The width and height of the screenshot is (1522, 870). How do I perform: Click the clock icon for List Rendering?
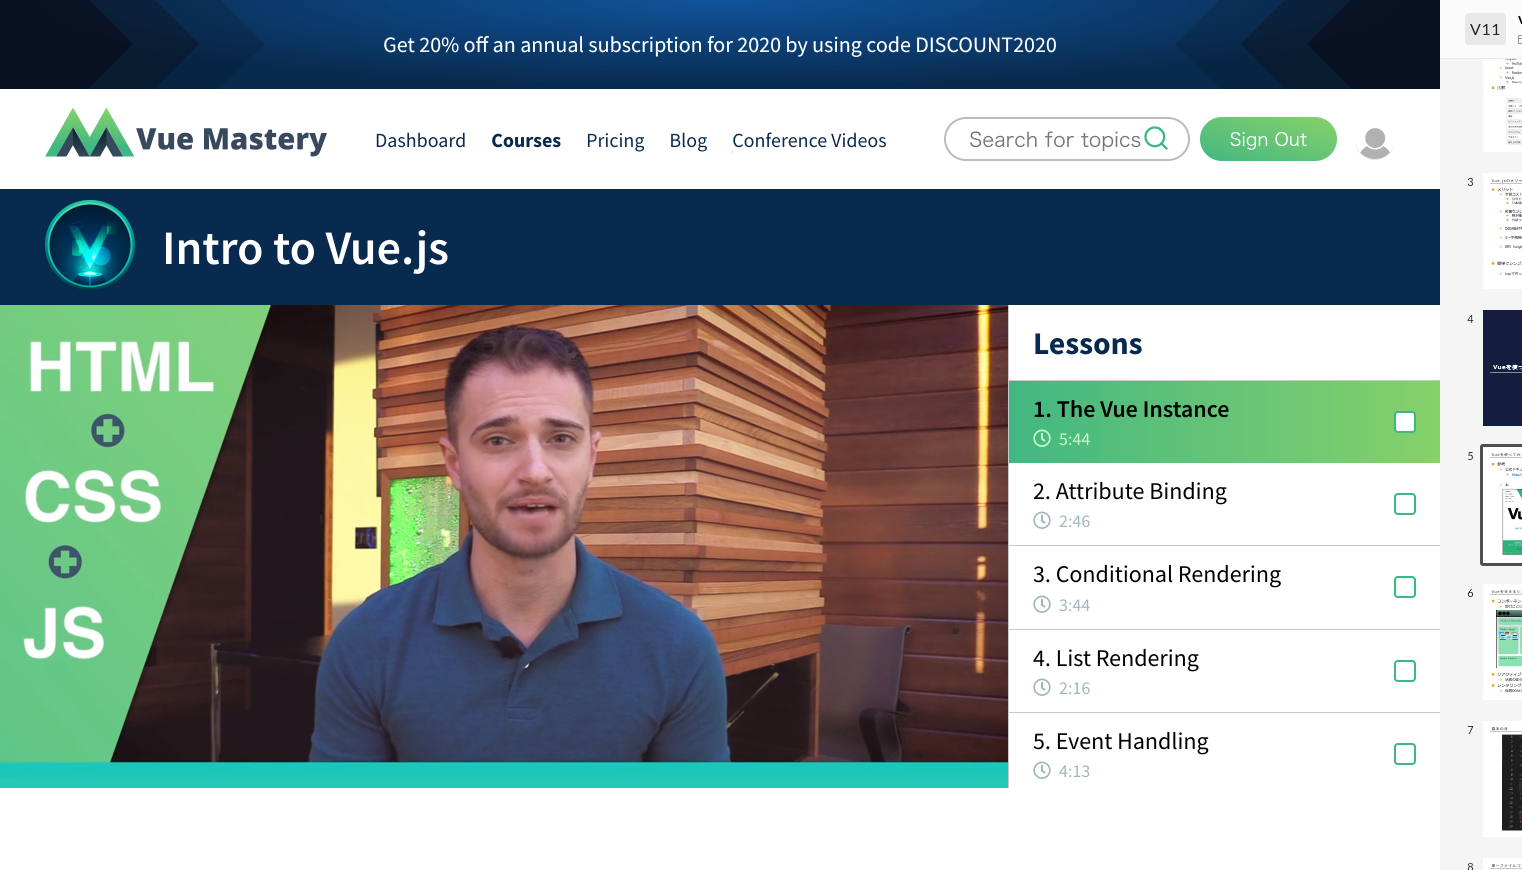pyautogui.click(x=1042, y=687)
